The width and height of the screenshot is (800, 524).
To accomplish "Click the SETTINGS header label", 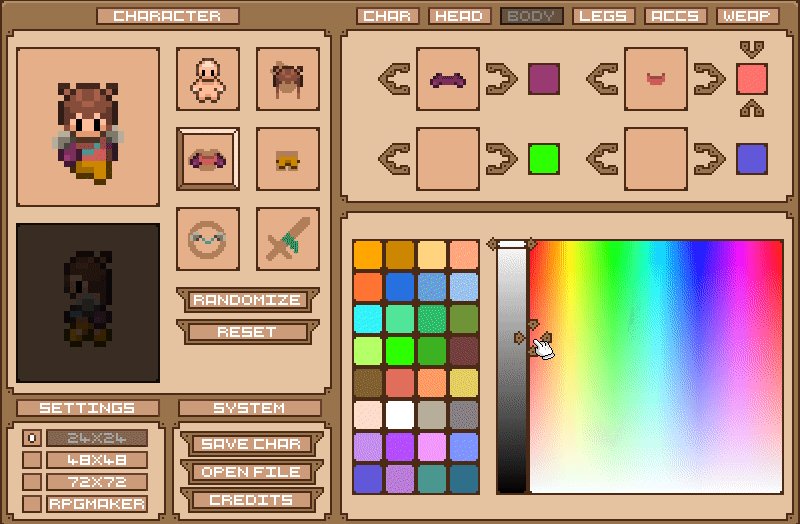I will coord(88,408).
